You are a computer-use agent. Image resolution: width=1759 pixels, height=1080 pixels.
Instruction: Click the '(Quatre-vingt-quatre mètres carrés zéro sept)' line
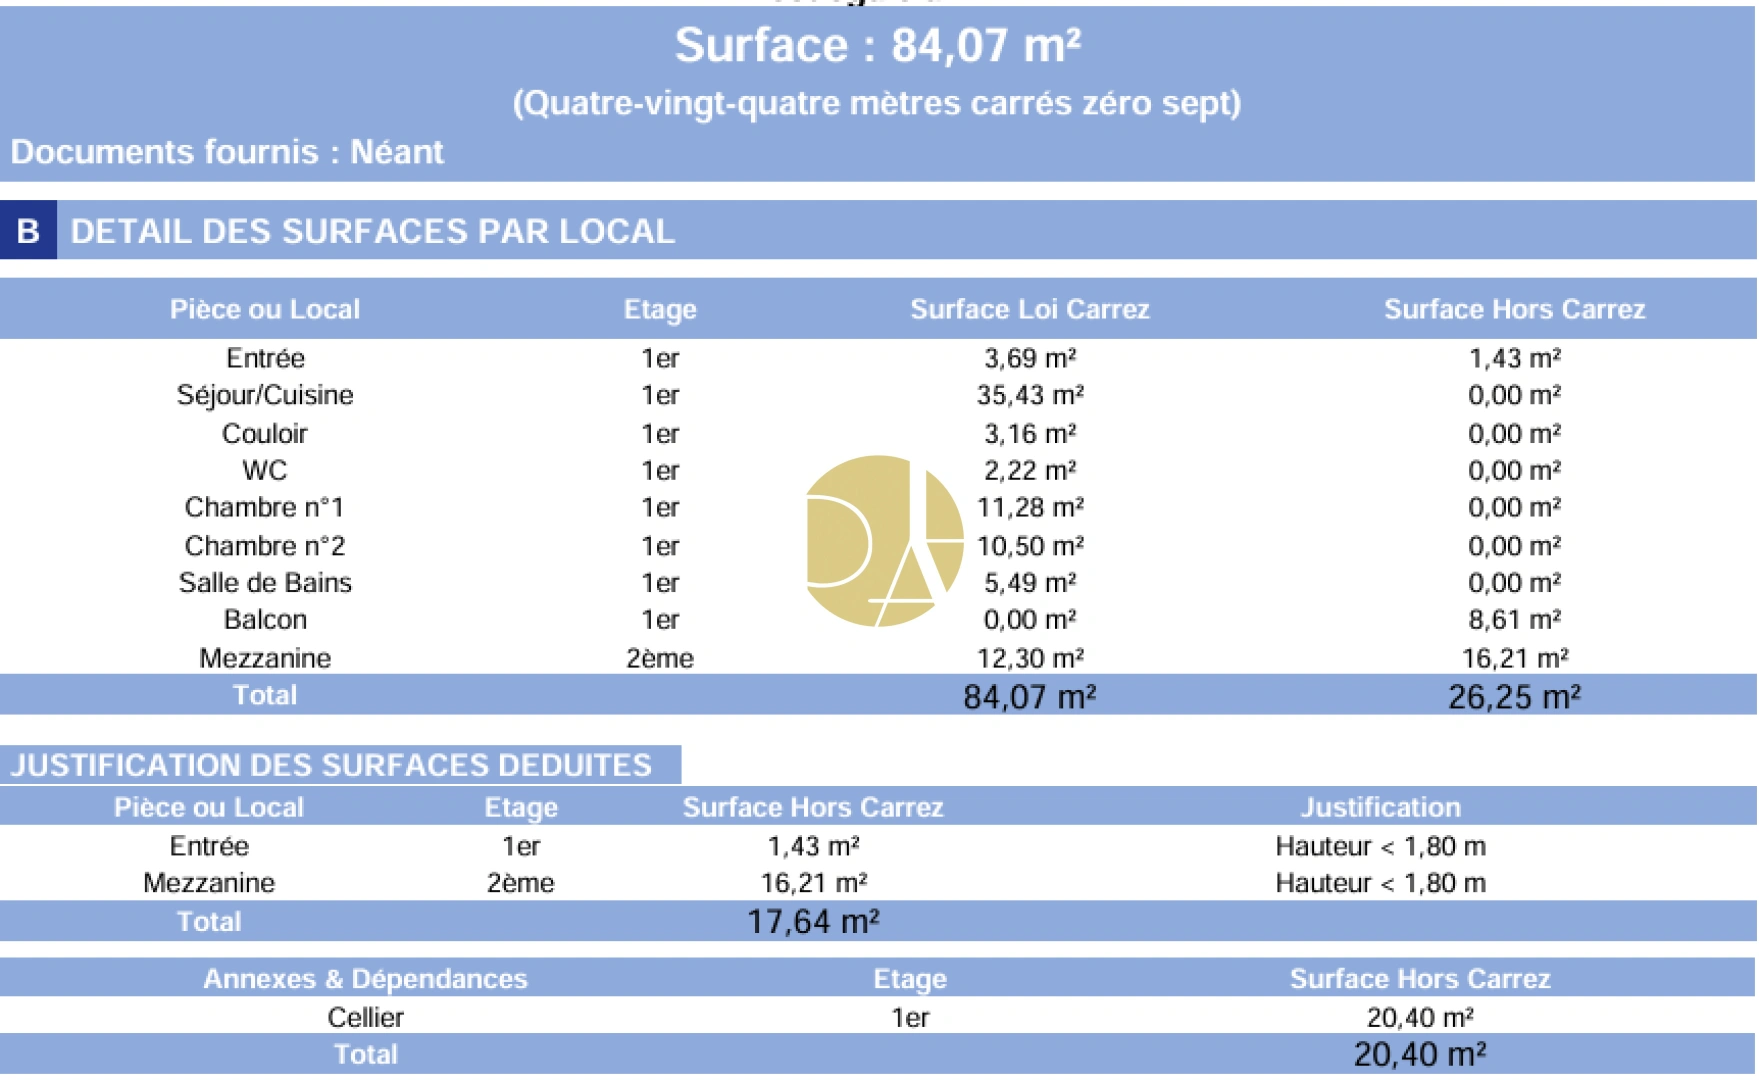tap(877, 103)
